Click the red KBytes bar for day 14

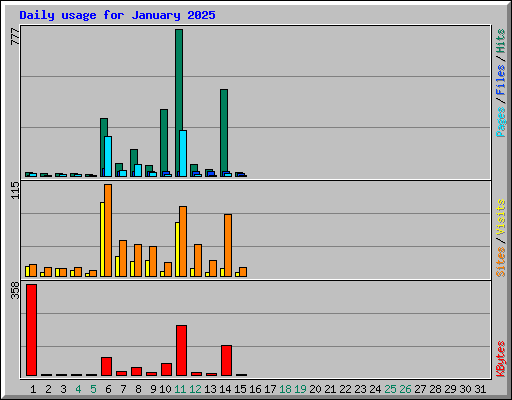226,360
